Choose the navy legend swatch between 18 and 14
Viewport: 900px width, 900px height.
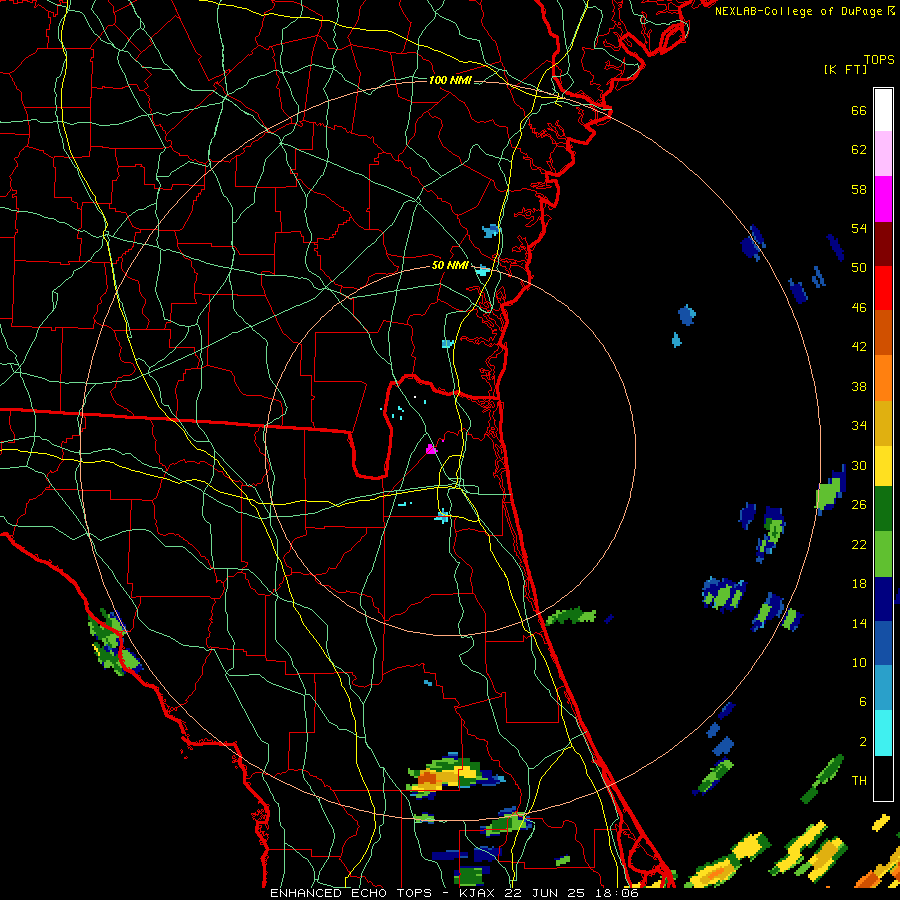tap(883, 599)
